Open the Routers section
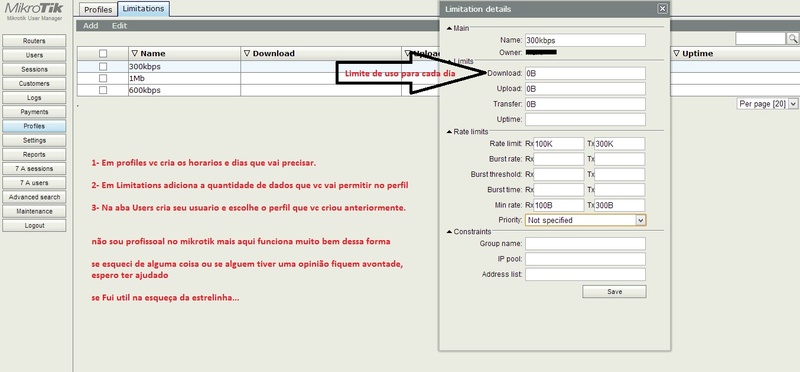This screenshot has height=372, width=800. (34, 41)
